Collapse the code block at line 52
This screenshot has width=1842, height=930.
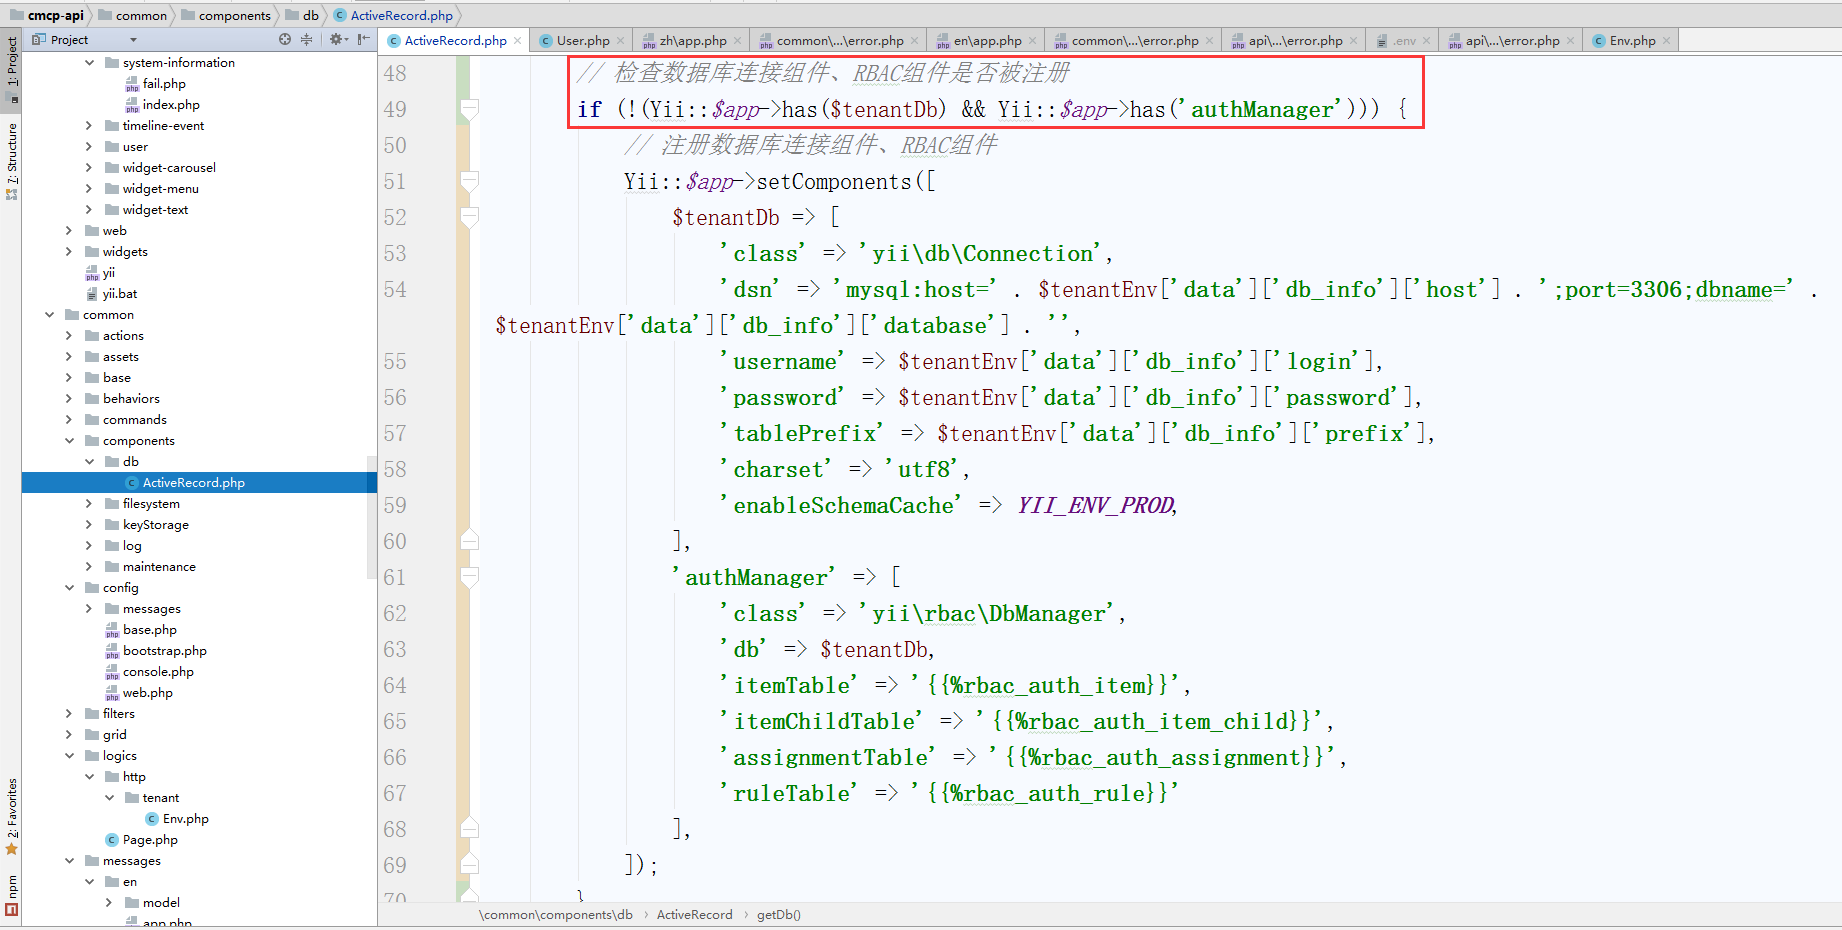(x=469, y=217)
